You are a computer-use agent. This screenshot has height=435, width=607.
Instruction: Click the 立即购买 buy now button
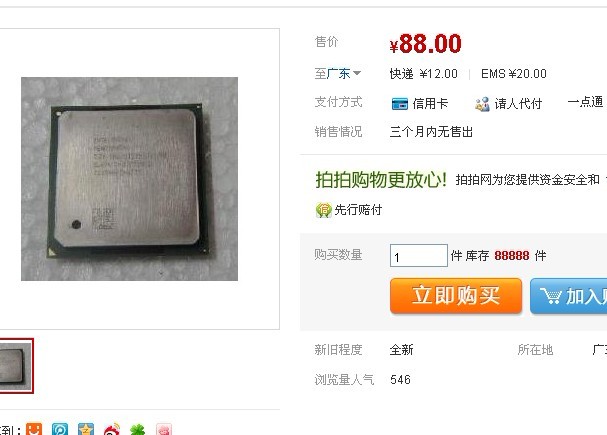456,296
